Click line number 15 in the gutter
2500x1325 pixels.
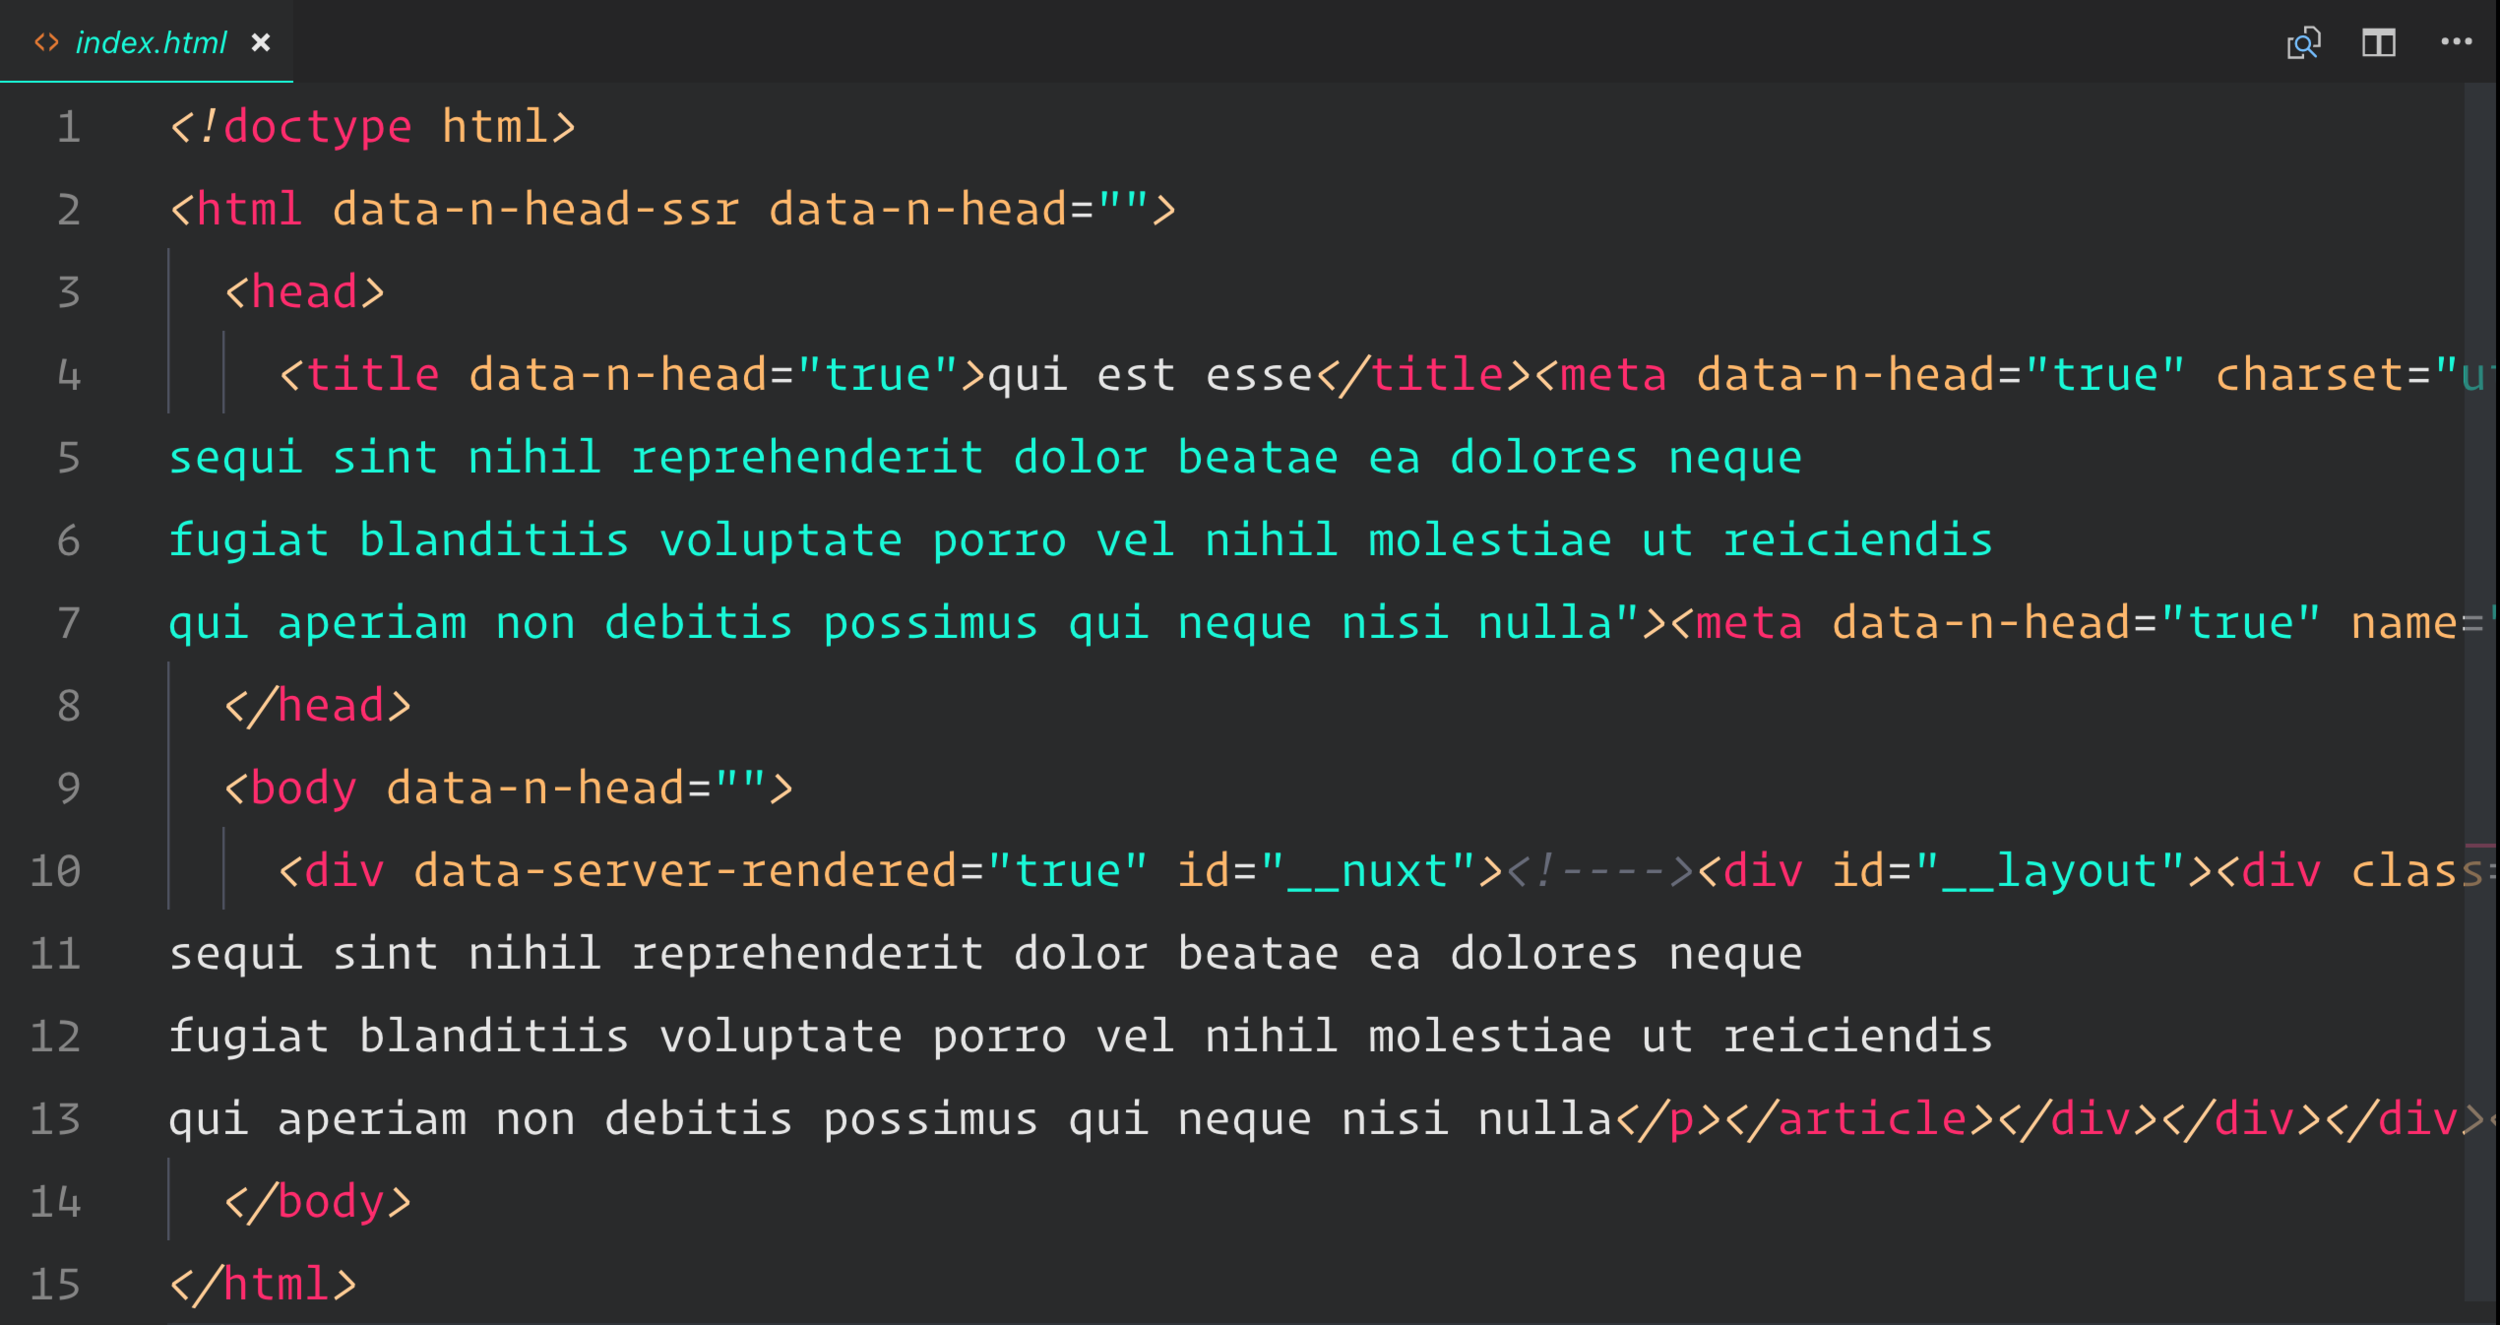[56, 1285]
